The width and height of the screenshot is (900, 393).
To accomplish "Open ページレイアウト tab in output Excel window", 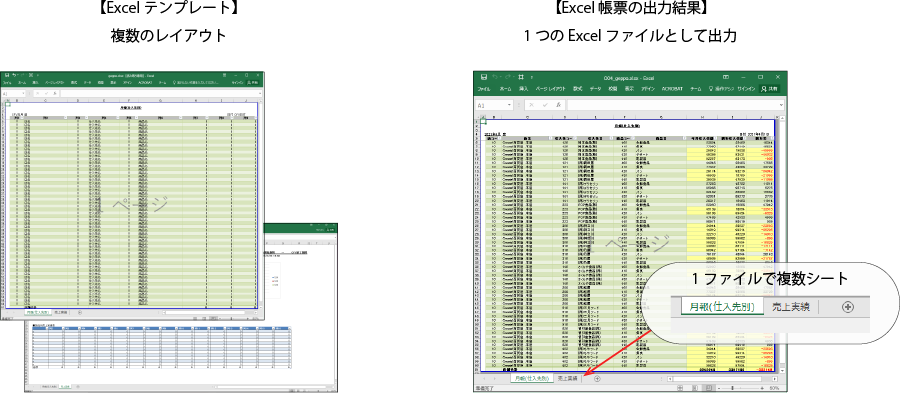I will tap(551, 89).
